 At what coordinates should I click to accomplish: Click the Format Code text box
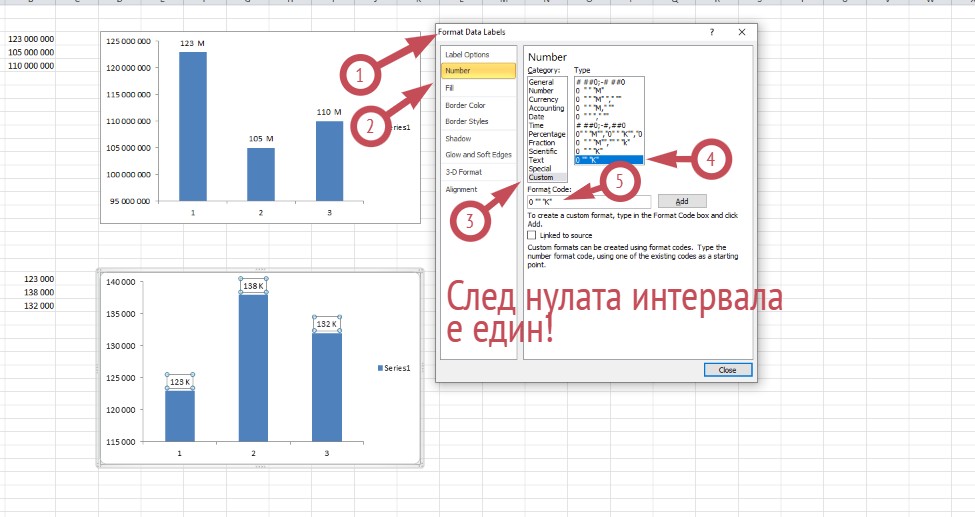(589, 201)
